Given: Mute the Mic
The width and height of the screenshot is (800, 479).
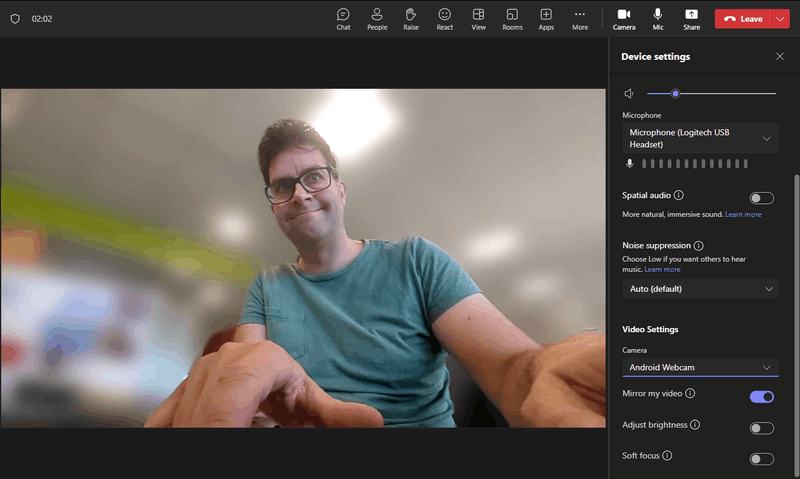Looking at the screenshot, I should coord(658,18).
